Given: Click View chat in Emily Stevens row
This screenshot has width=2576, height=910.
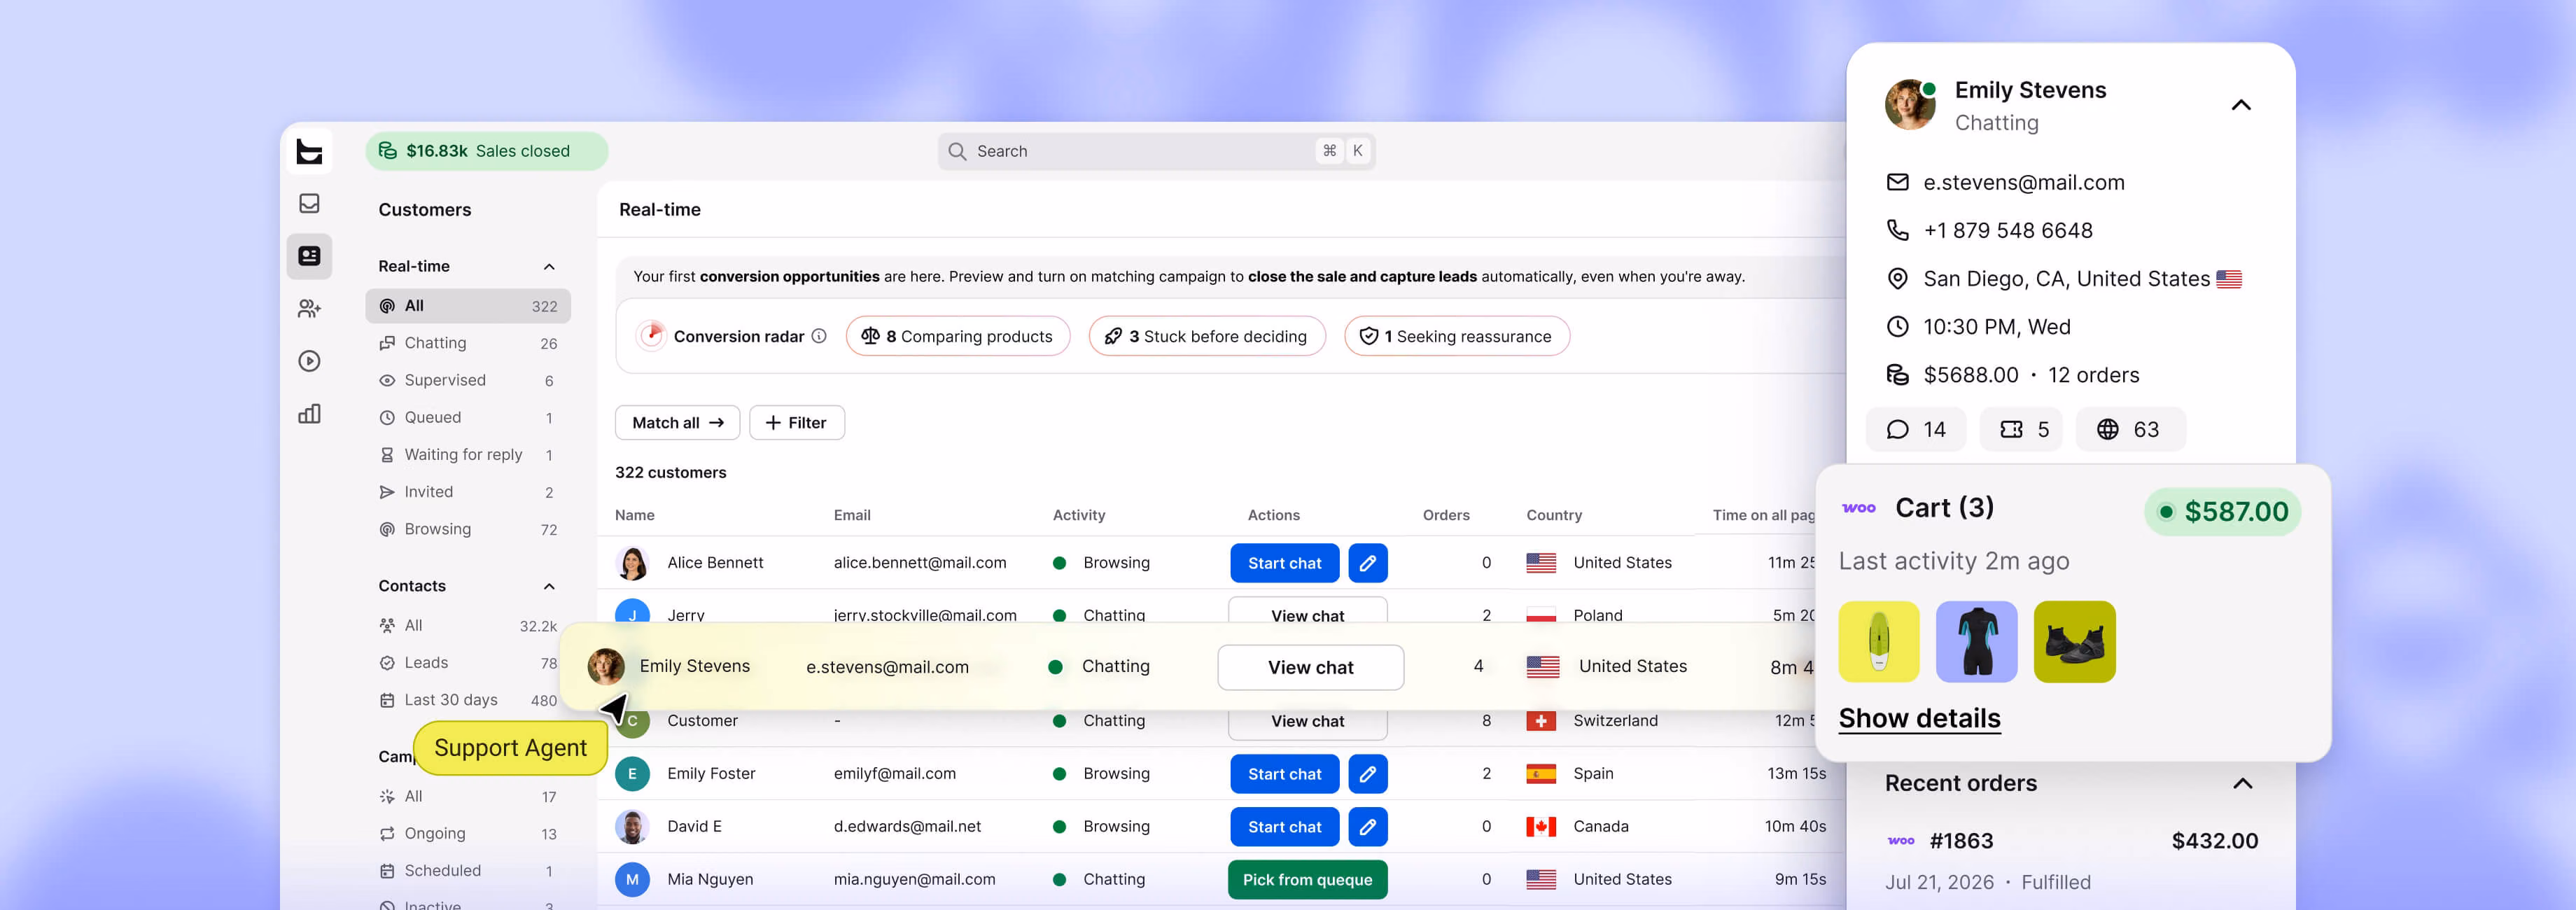Looking at the screenshot, I should [1310, 667].
